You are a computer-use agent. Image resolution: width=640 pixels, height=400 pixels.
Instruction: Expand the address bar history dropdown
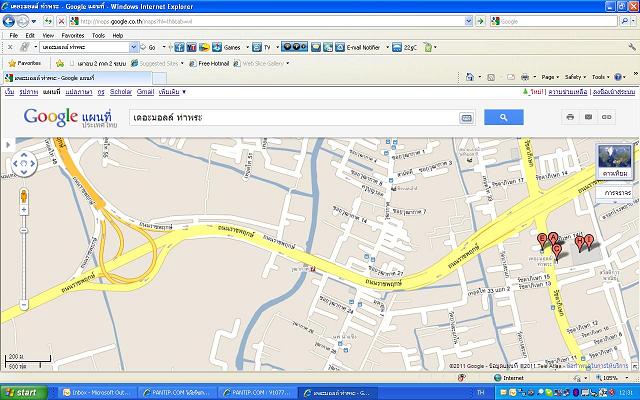click(469, 21)
